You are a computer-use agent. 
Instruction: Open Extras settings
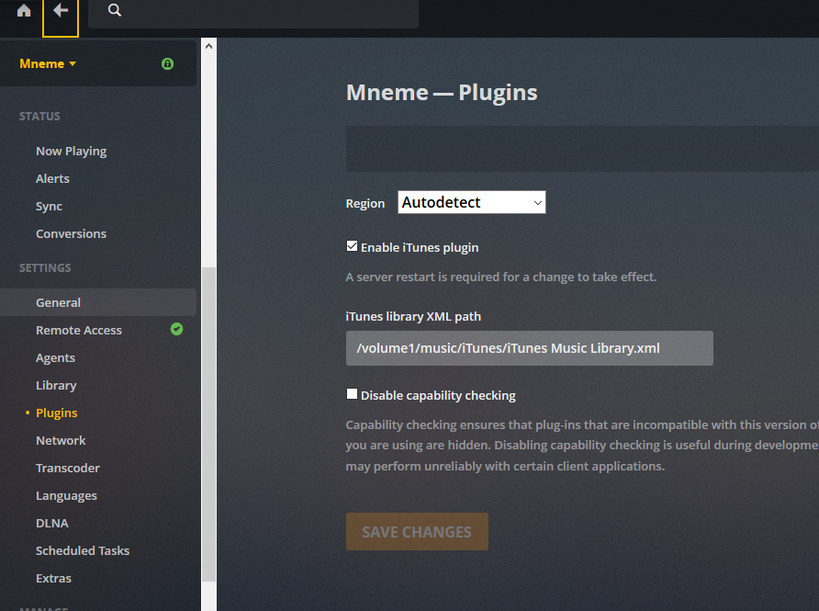53,579
